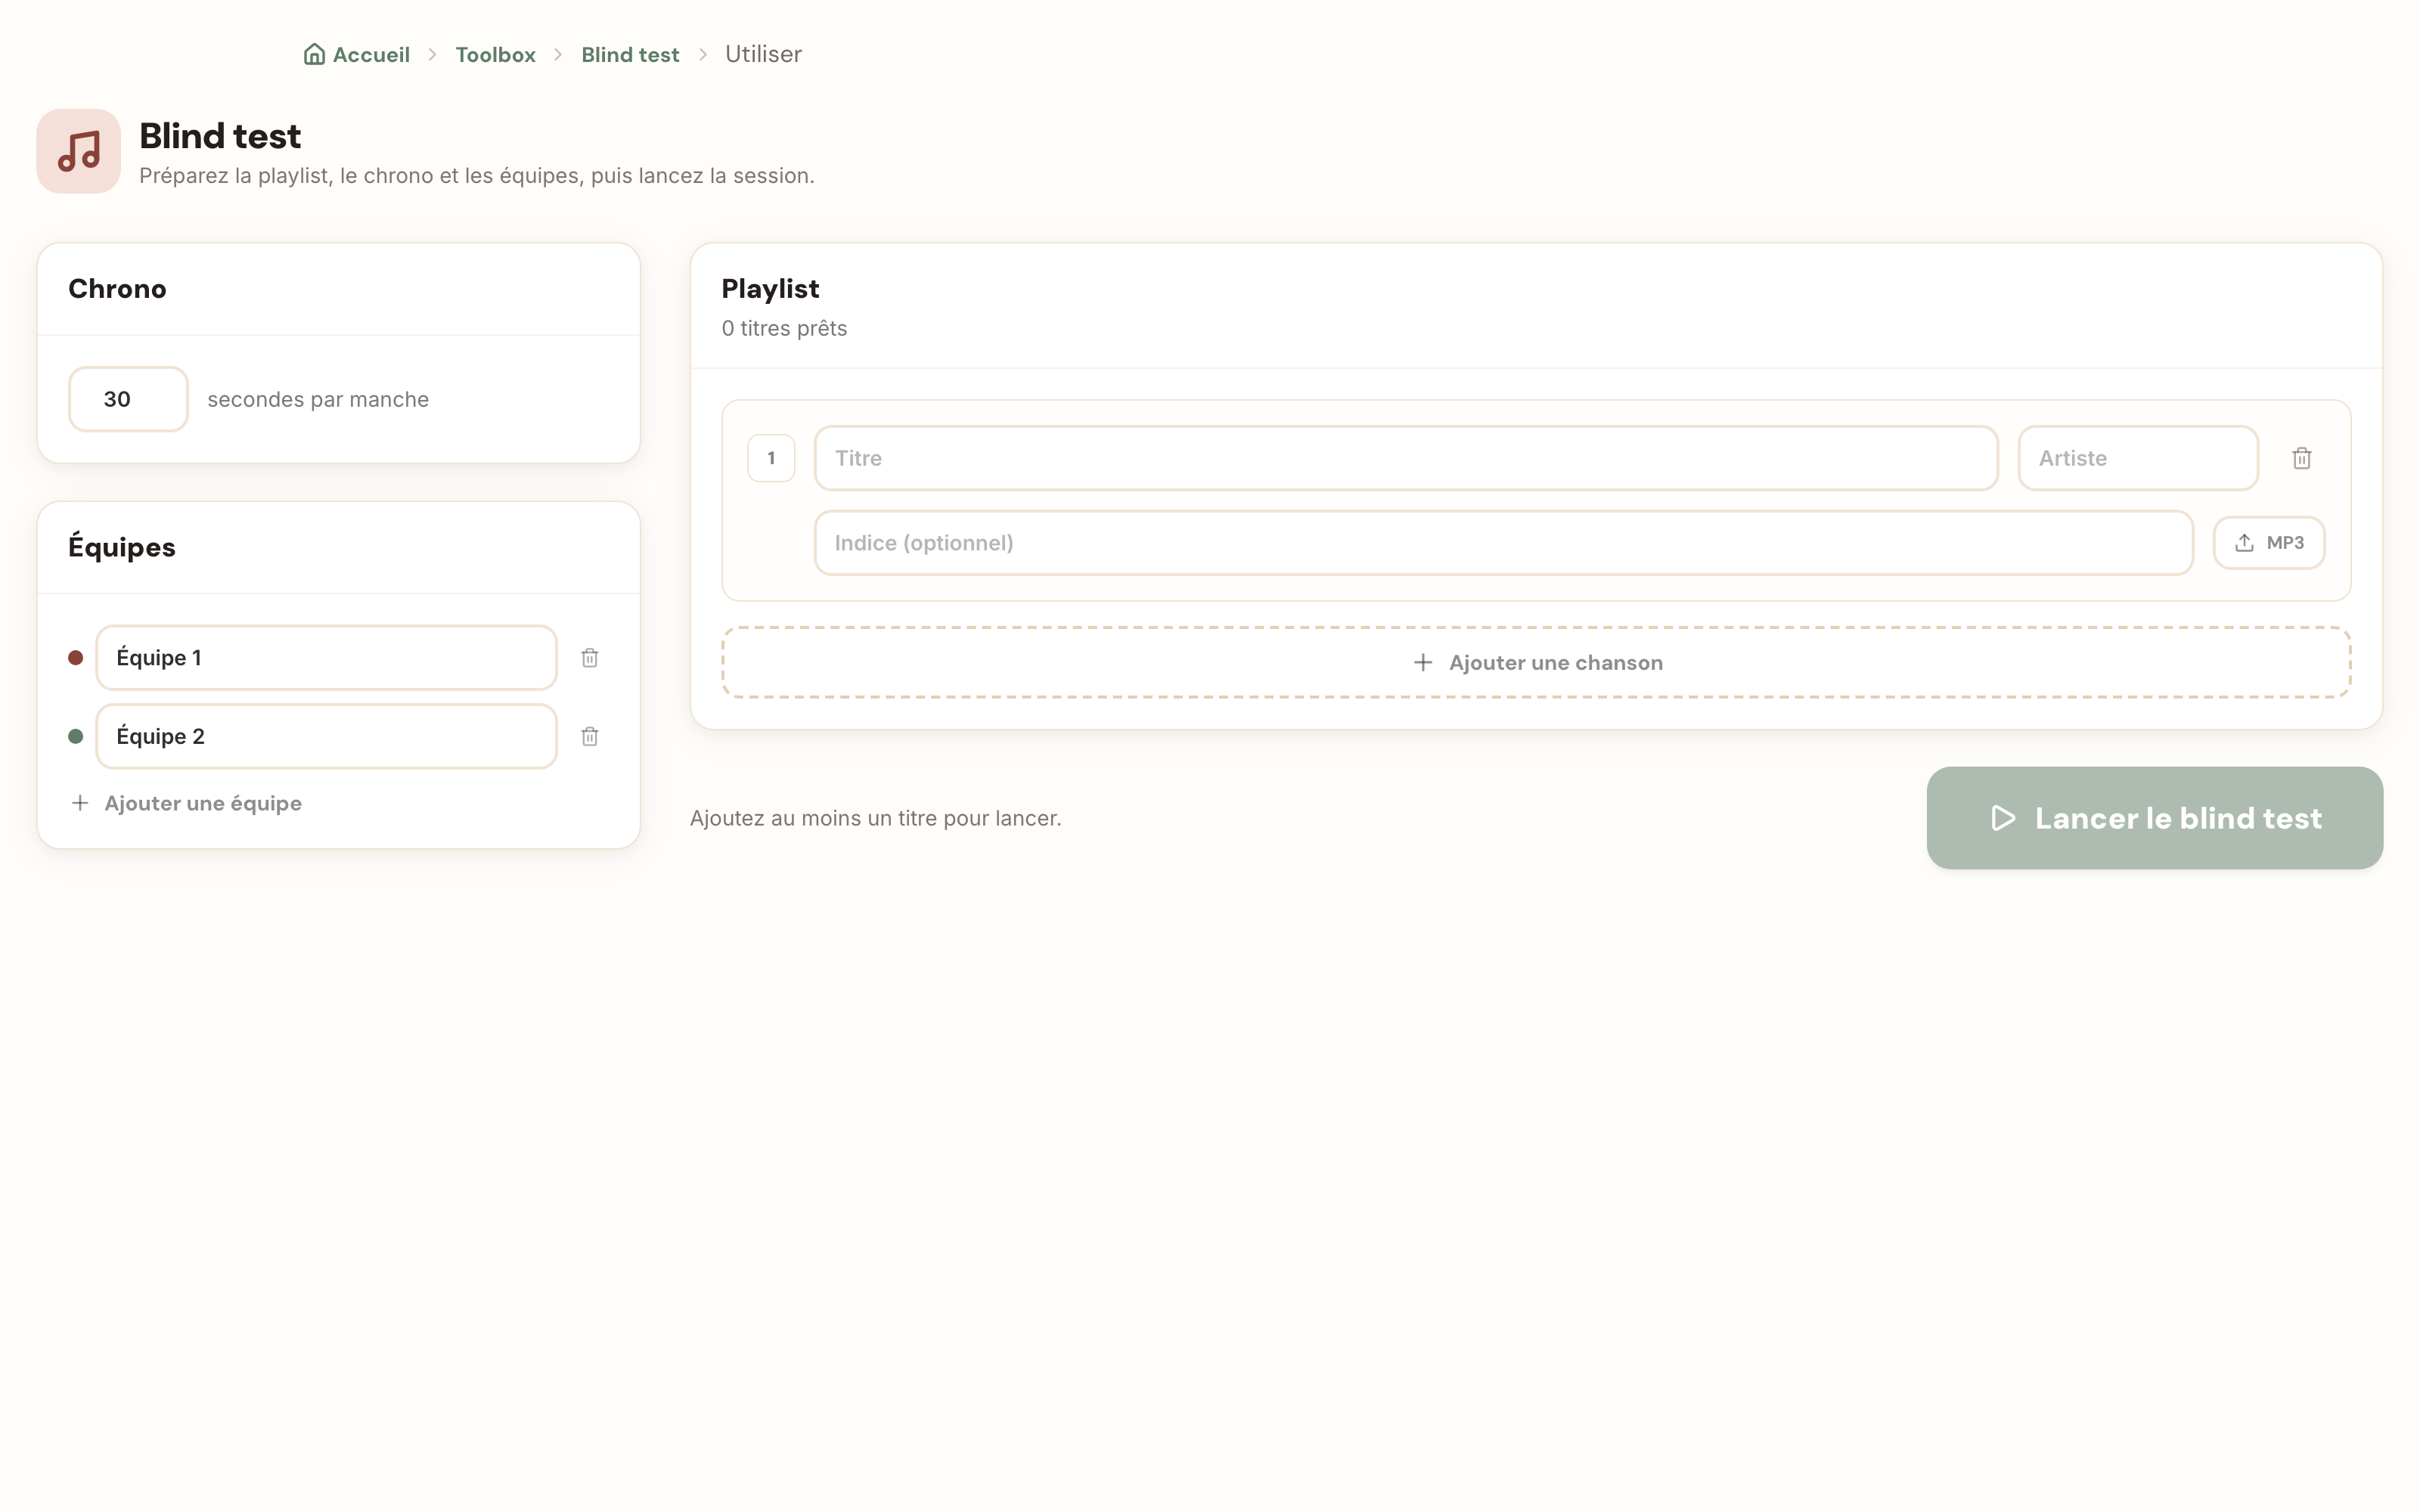Delete song 1 using its trash icon
This screenshot has width=2420, height=1512.
pos(2302,458)
